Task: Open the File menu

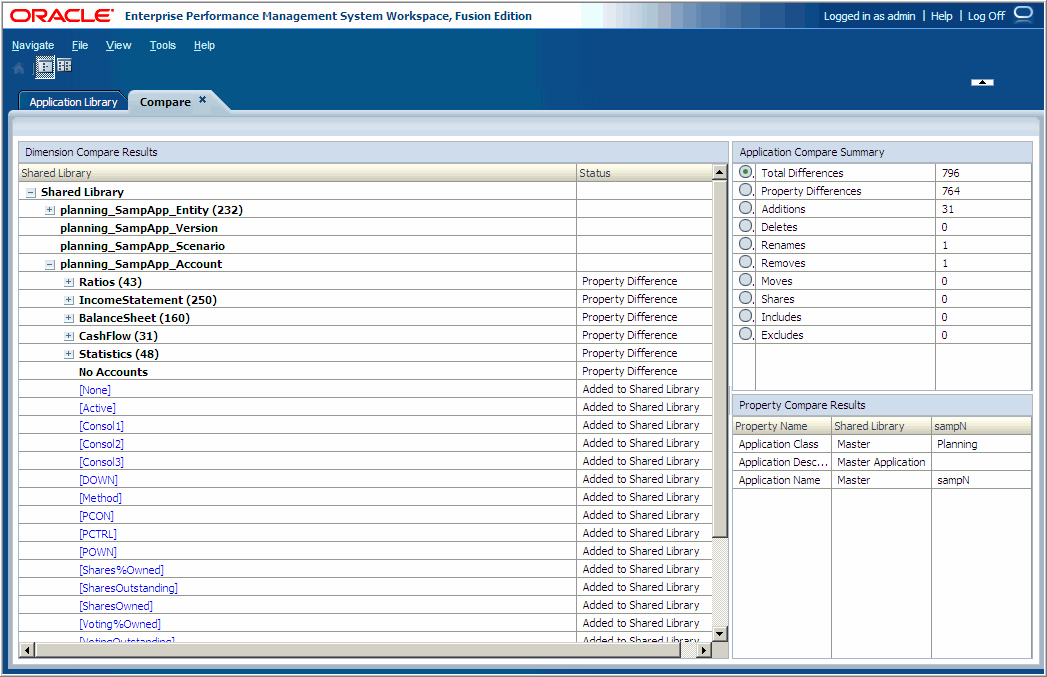Action: click(79, 45)
